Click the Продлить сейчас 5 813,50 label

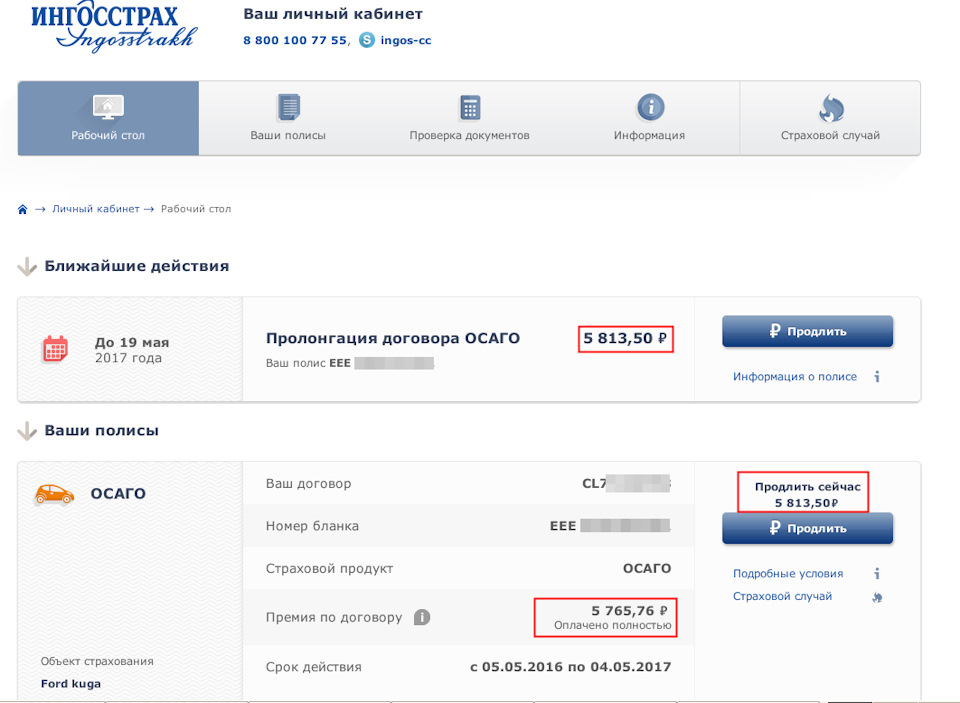[807, 494]
